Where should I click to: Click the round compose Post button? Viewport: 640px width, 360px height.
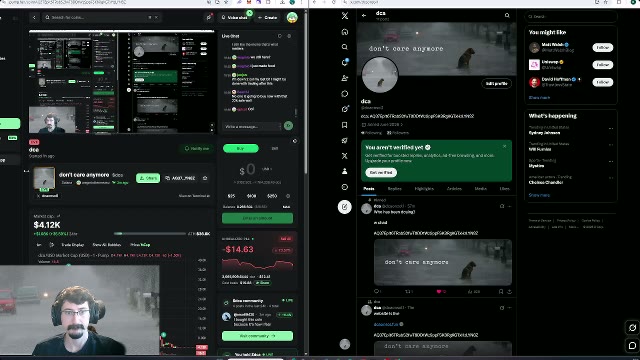345,207
